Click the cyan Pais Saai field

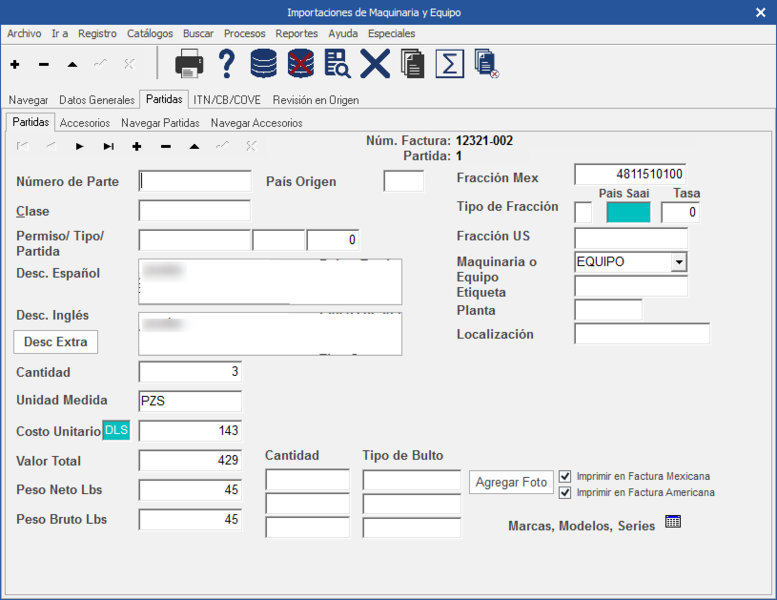628,212
